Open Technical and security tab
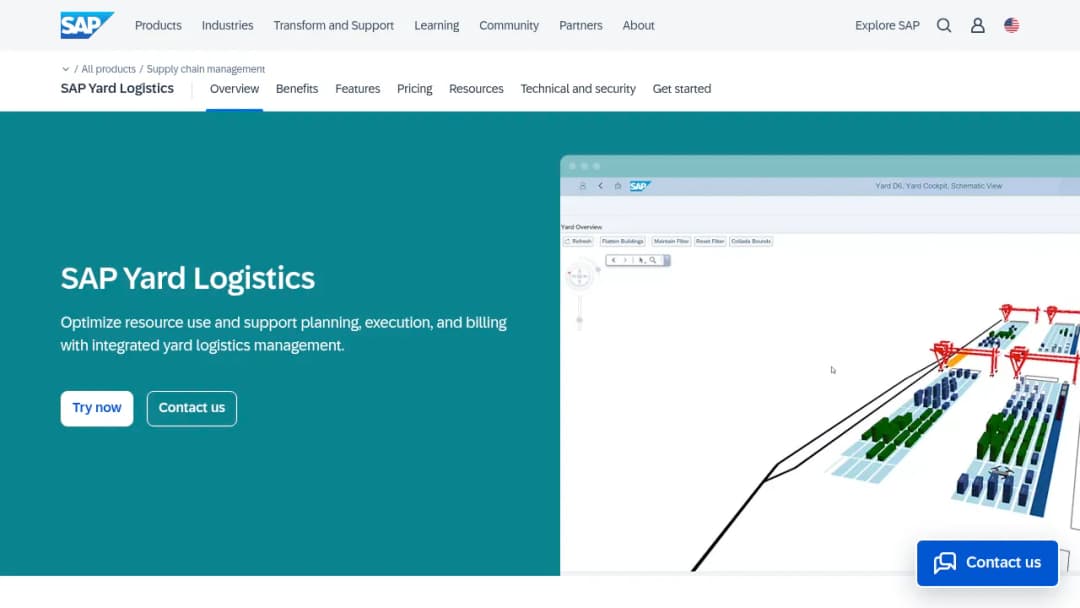 pos(578,89)
